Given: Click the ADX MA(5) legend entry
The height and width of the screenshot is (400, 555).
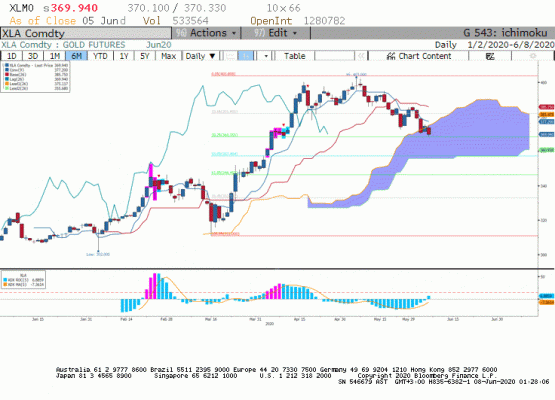Looking at the screenshot, I should (x=24, y=284).
